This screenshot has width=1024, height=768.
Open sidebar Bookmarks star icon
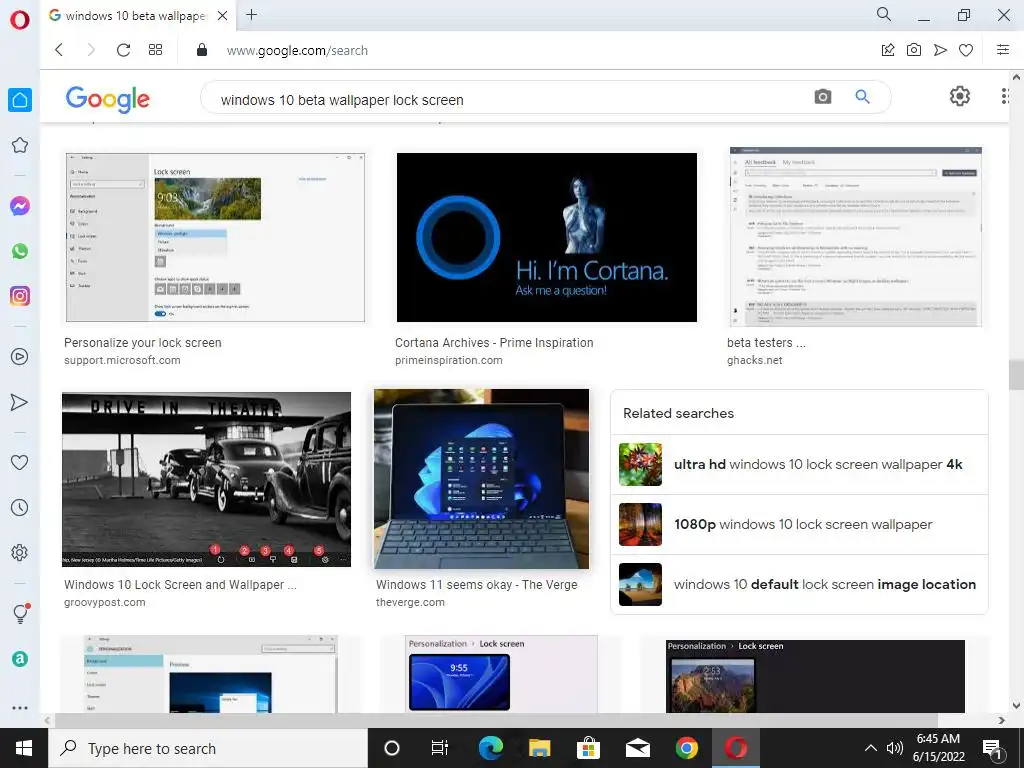pyautogui.click(x=20, y=145)
